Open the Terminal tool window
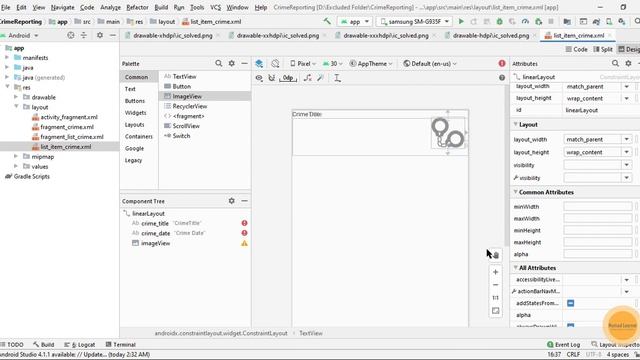640x360 pixels. tap(120, 344)
